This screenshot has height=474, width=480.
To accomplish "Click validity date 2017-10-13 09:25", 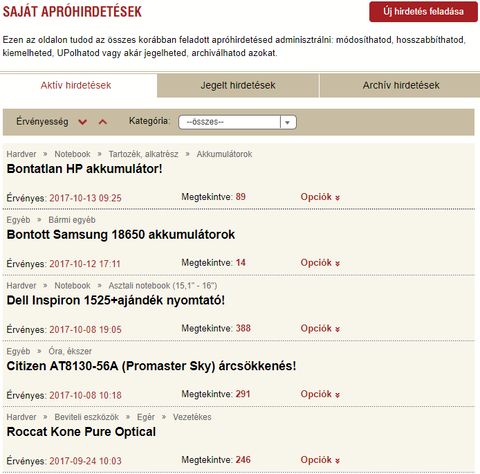I will point(85,198).
